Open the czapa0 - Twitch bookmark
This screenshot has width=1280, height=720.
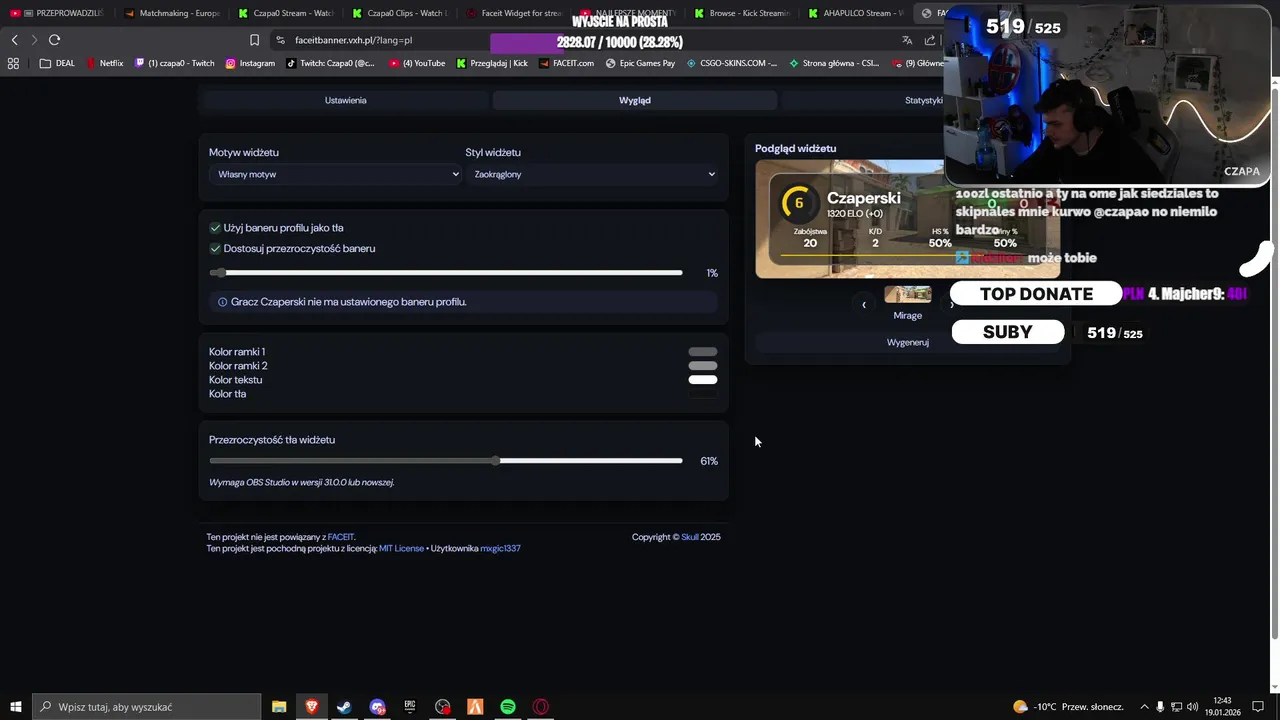coord(174,63)
